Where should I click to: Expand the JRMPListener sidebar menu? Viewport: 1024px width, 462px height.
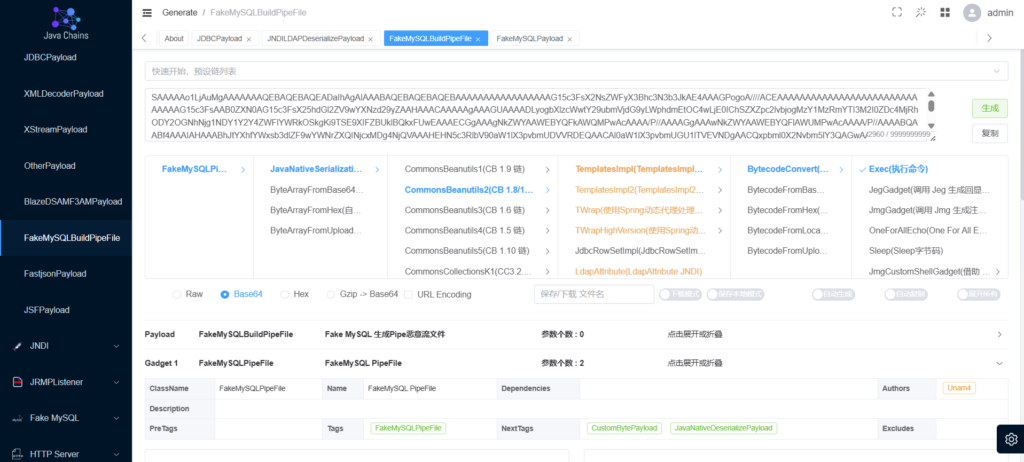coord(117,381)
